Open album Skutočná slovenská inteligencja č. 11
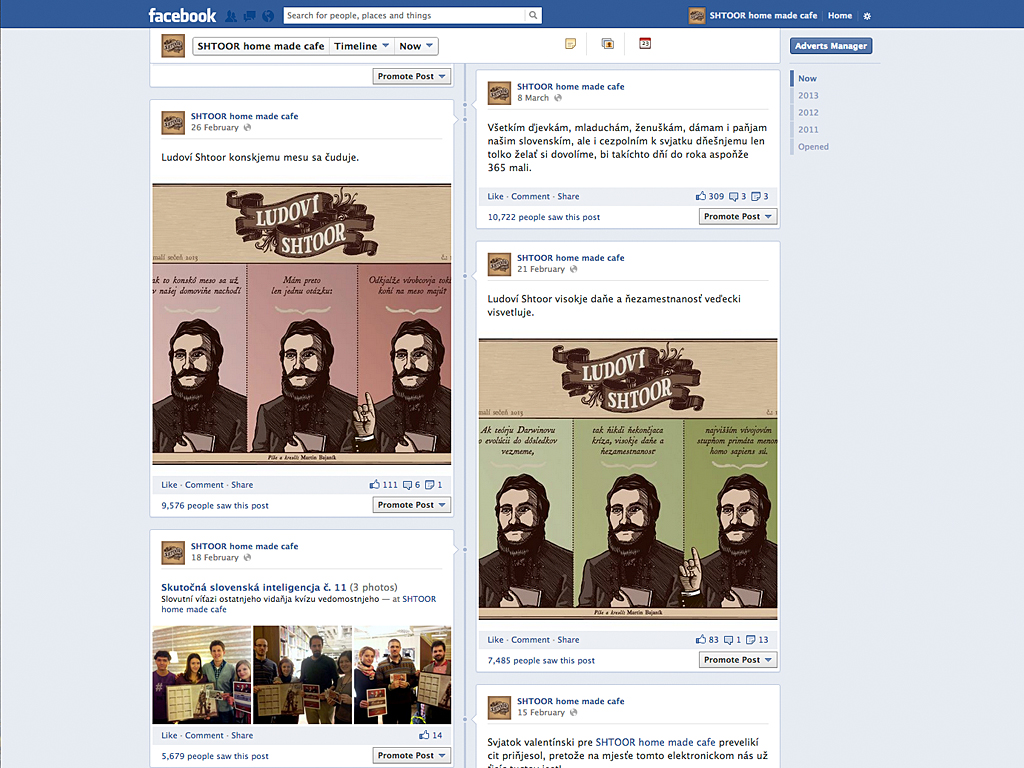This screenshot has height=768, width=1024. coord(253,587)
